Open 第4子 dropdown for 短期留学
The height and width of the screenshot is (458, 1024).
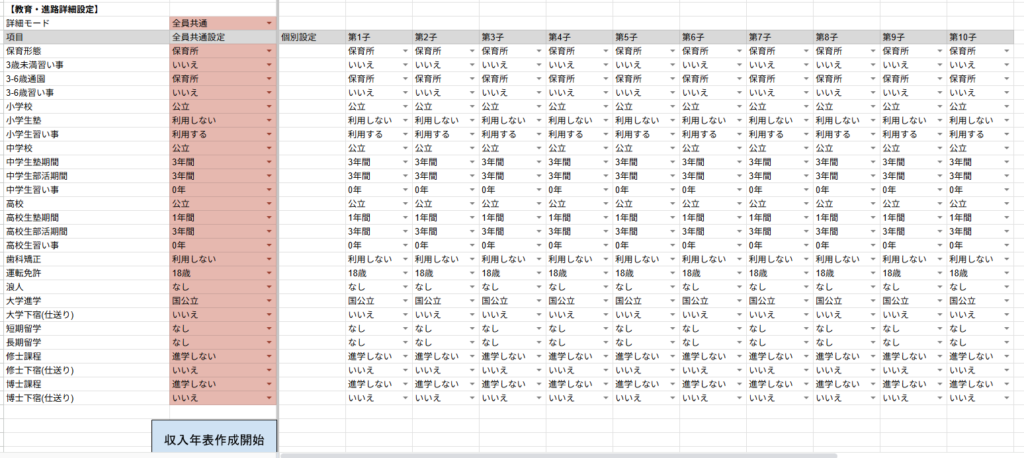[605, 328]
